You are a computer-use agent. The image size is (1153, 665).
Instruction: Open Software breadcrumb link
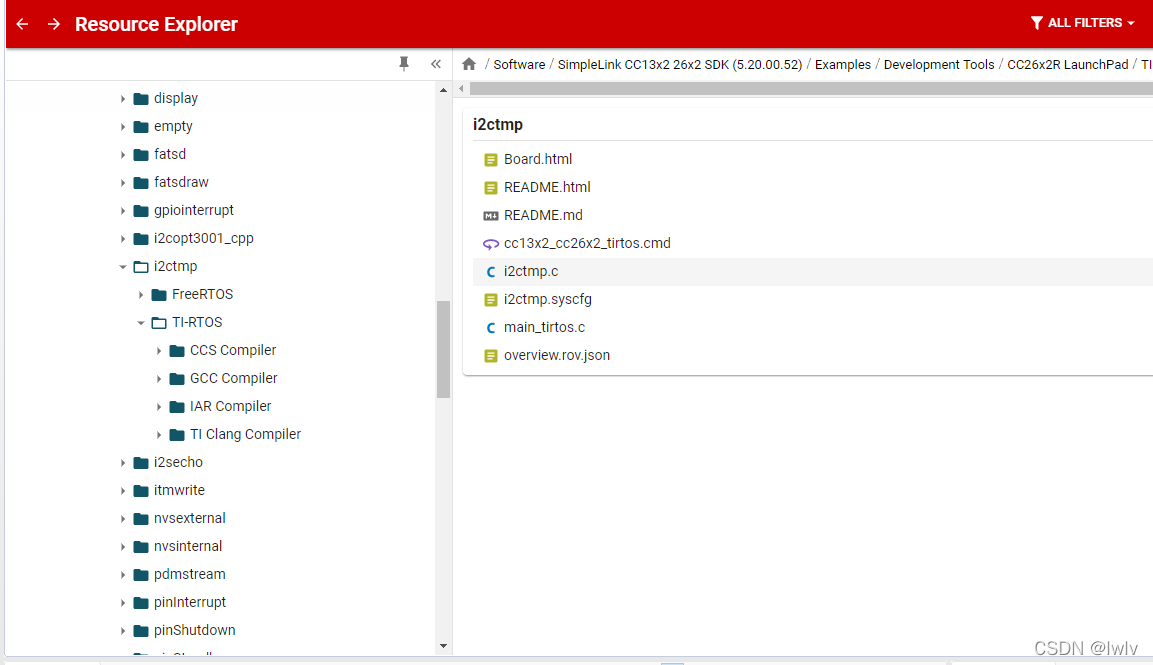(519, 65)
